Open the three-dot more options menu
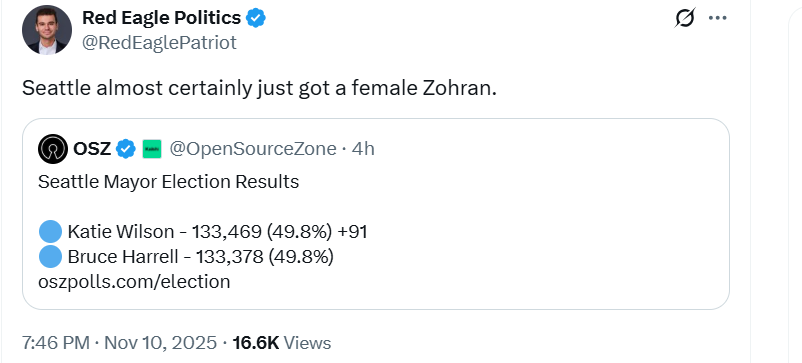Image resolution: width=802 pixels, height=363 pixels. pyautogui.click(x=718, y=18)
